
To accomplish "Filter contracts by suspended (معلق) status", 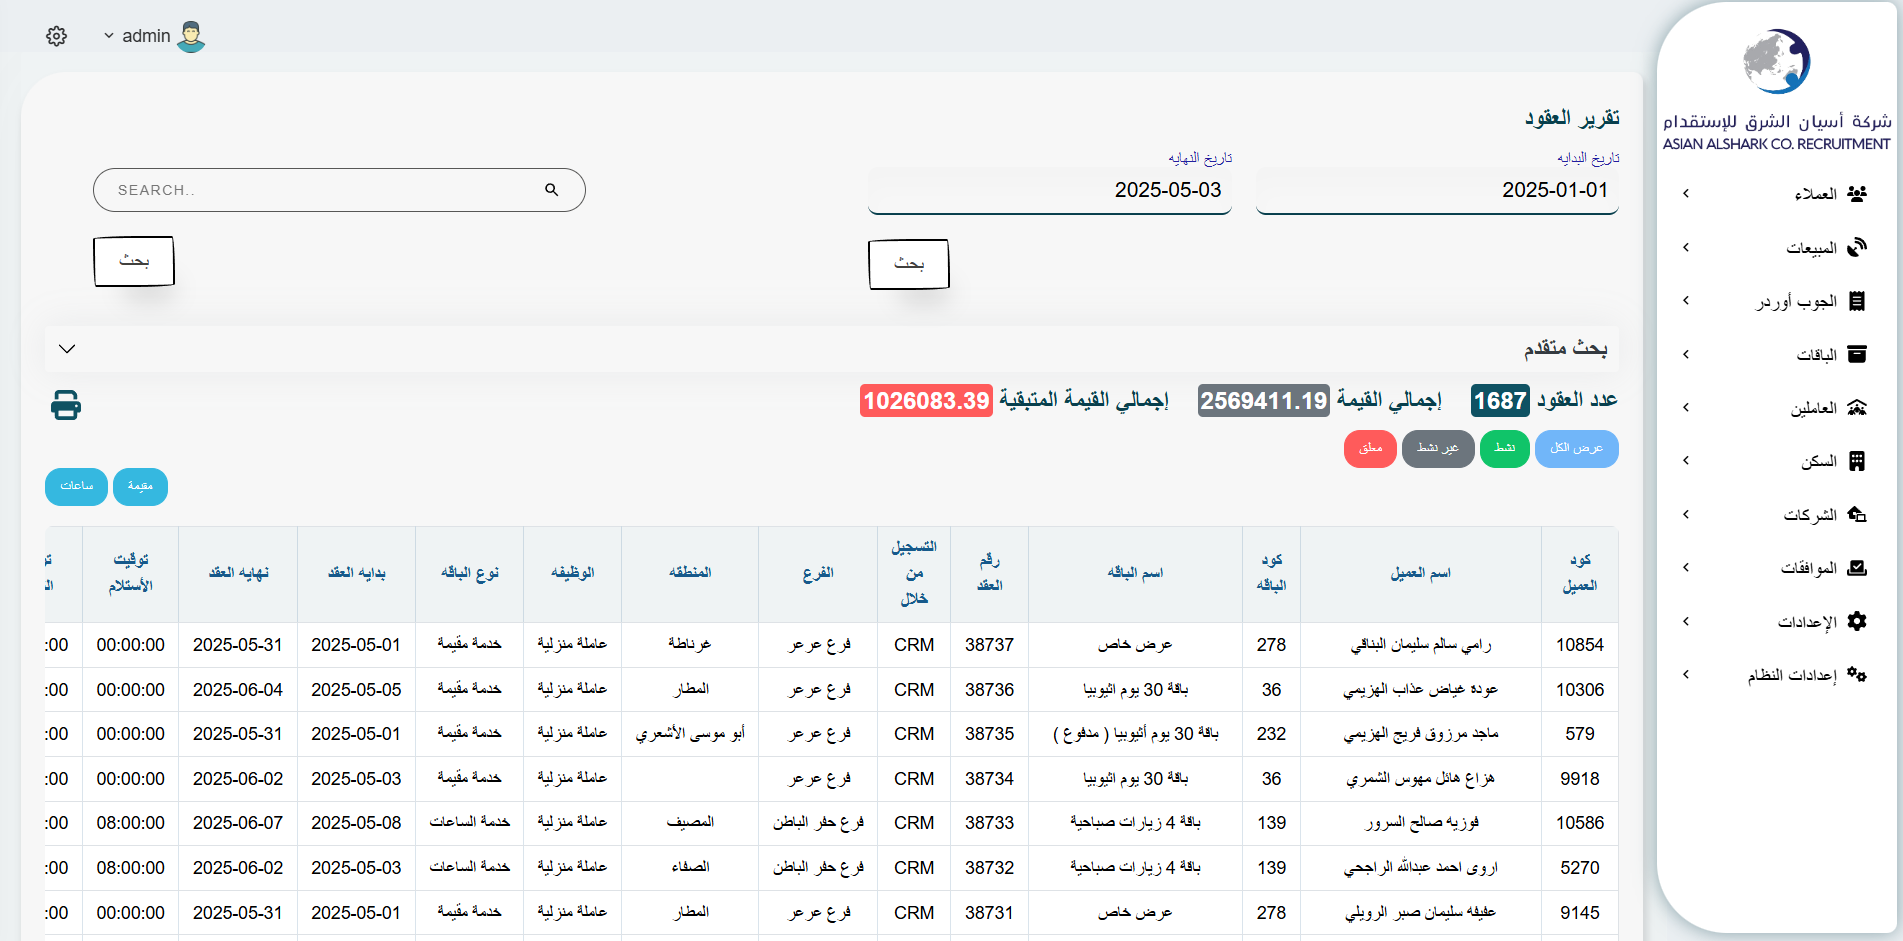I will (1370, 448).
